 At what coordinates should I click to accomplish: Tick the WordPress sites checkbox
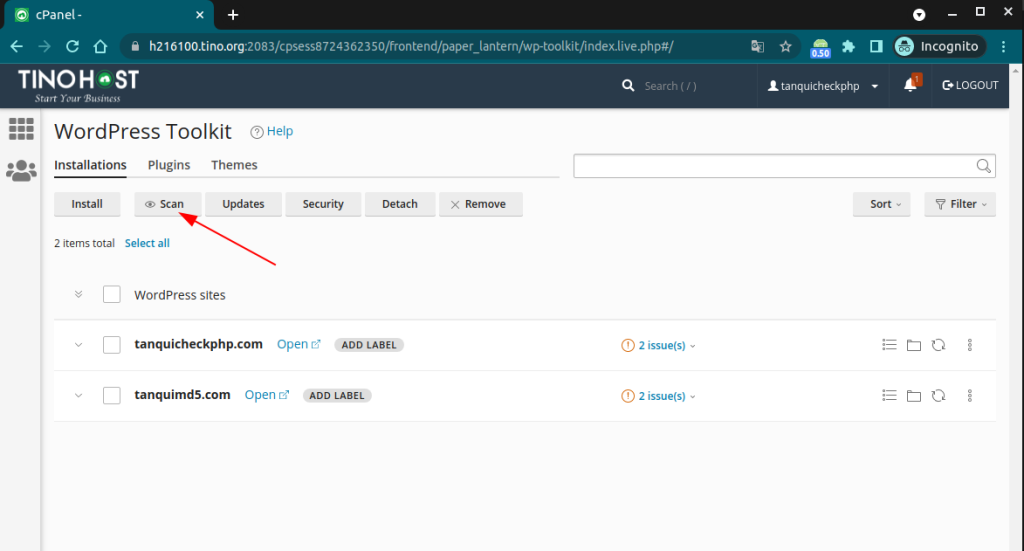click(x=112, y=294)
